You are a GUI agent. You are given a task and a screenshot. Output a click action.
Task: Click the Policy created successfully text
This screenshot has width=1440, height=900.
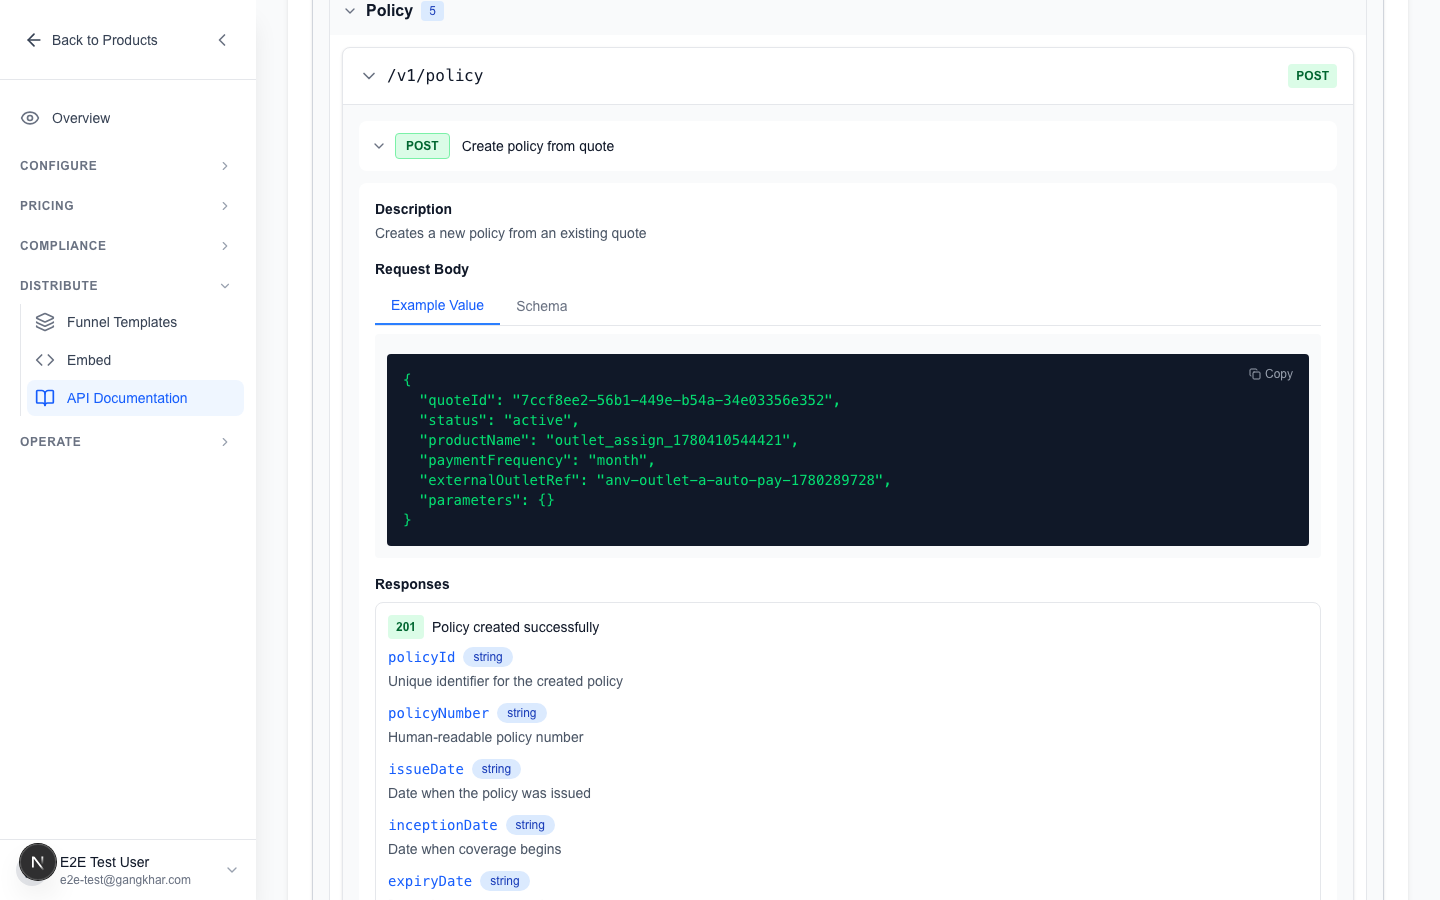tap(515, 627)
